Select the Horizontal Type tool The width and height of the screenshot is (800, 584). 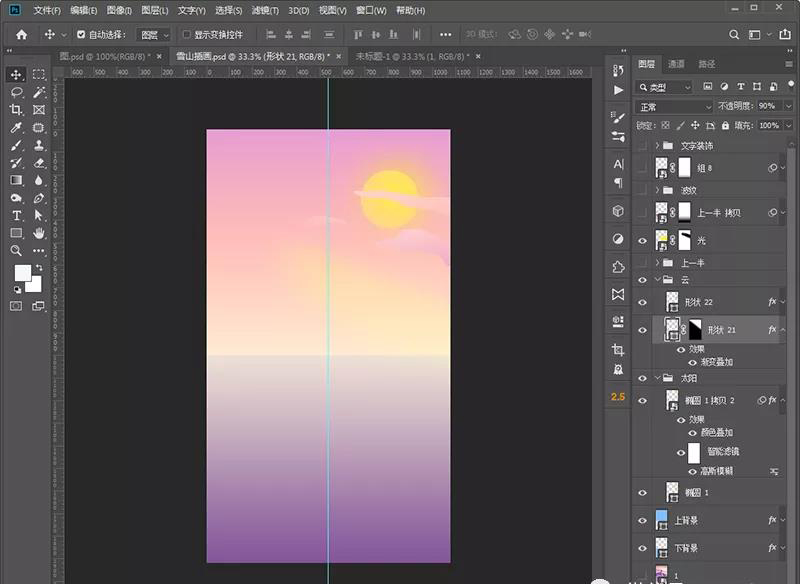tap(16, 215)
